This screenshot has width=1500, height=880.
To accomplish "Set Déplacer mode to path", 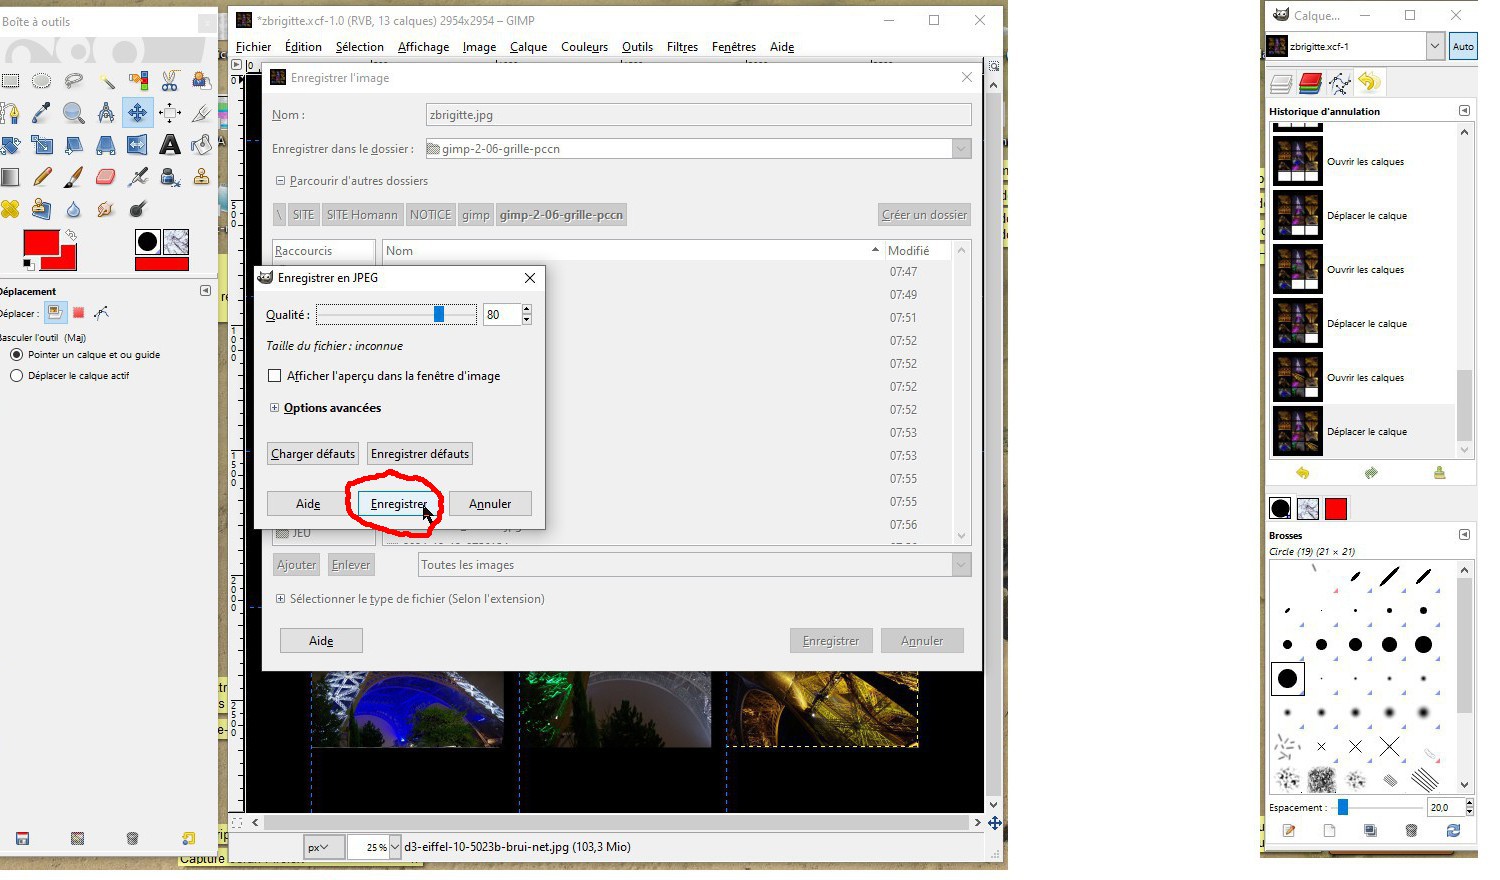I will click(101, 313).
